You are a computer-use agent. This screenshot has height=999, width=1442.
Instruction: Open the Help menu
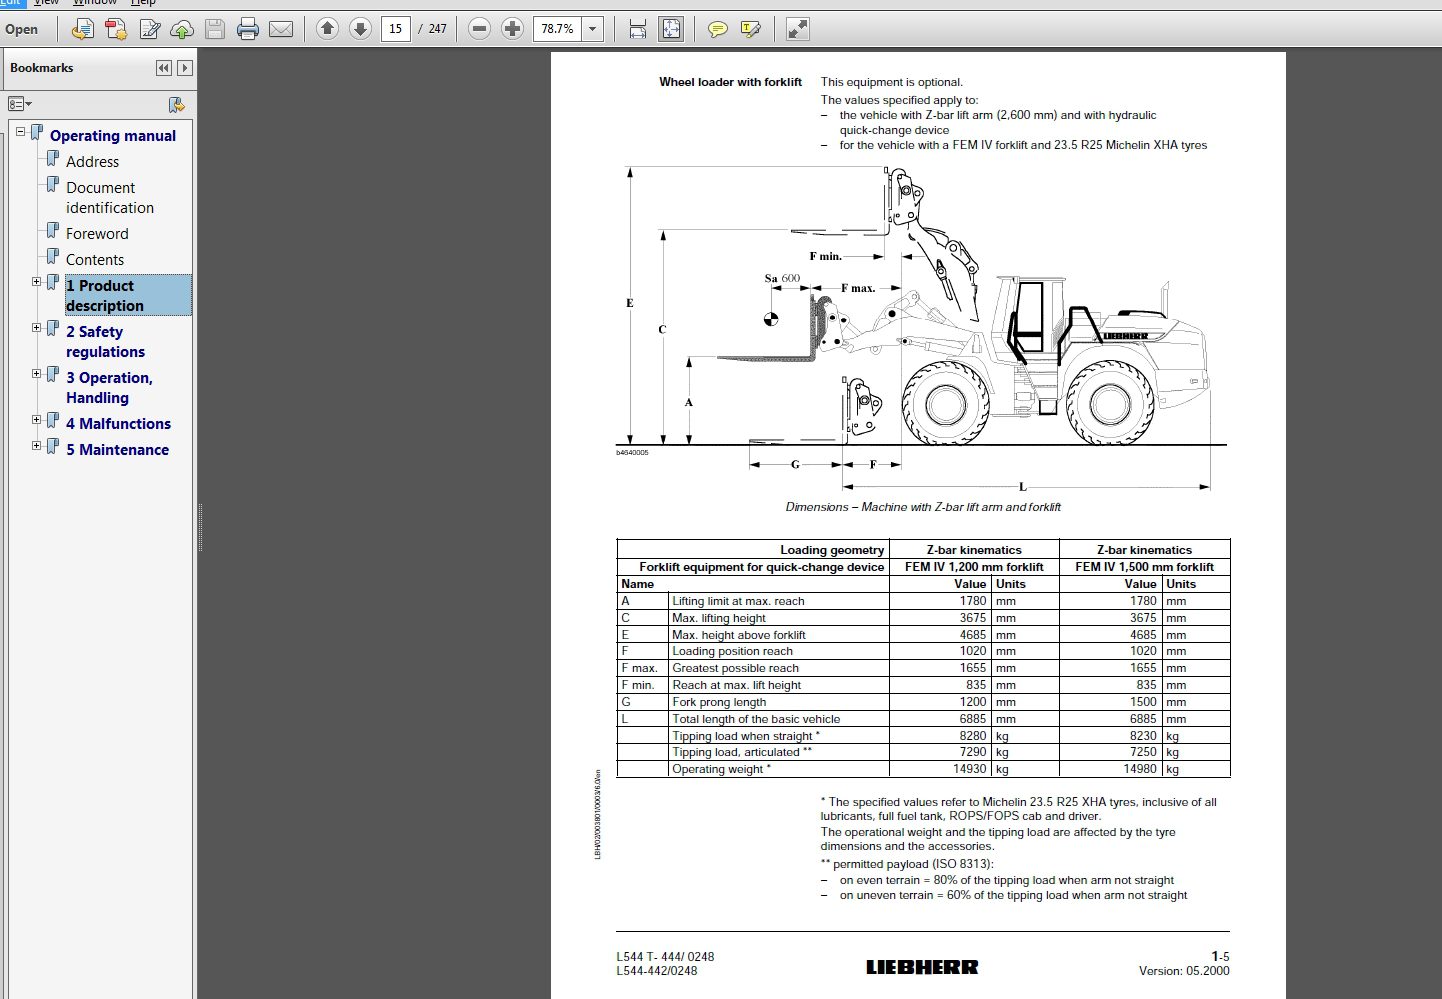click(x=143, y=3)
